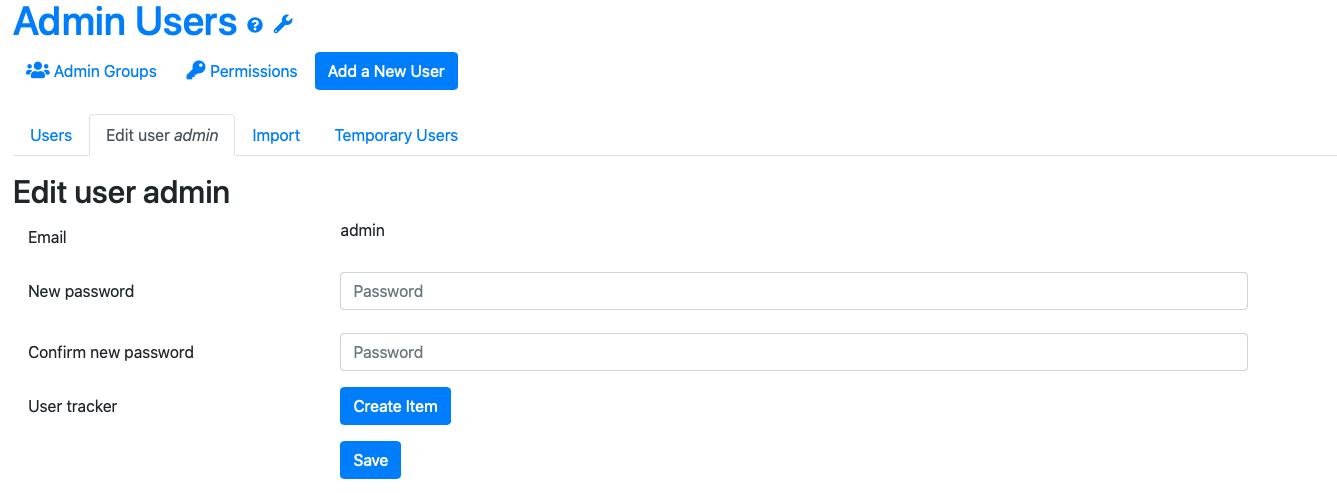
Task: Switch to the Temporary Users tab
Action: 396,135
